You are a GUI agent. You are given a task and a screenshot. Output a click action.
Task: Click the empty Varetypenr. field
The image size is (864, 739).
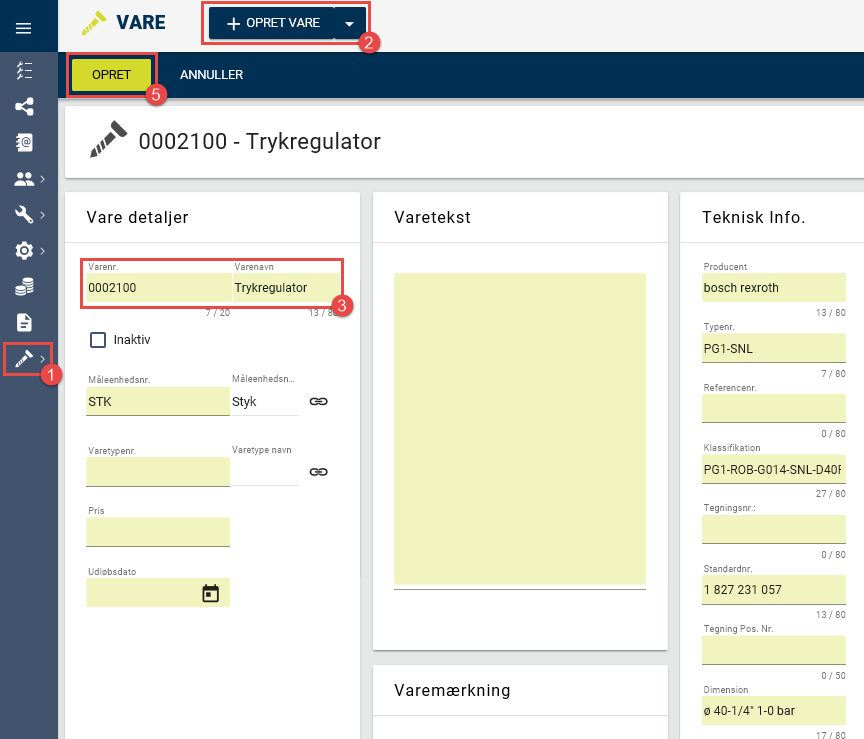(x=158, y=472)
